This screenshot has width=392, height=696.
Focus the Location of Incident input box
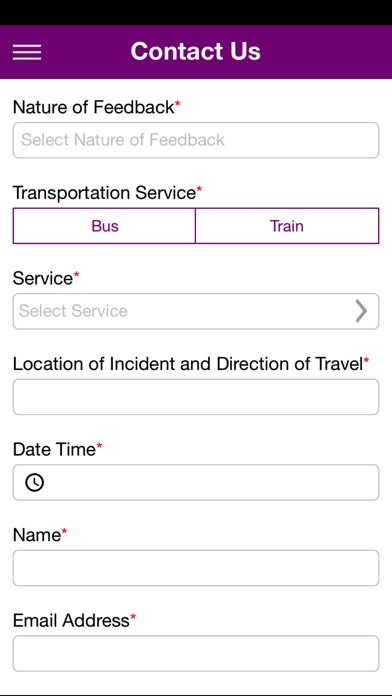[x=196, y=397]
